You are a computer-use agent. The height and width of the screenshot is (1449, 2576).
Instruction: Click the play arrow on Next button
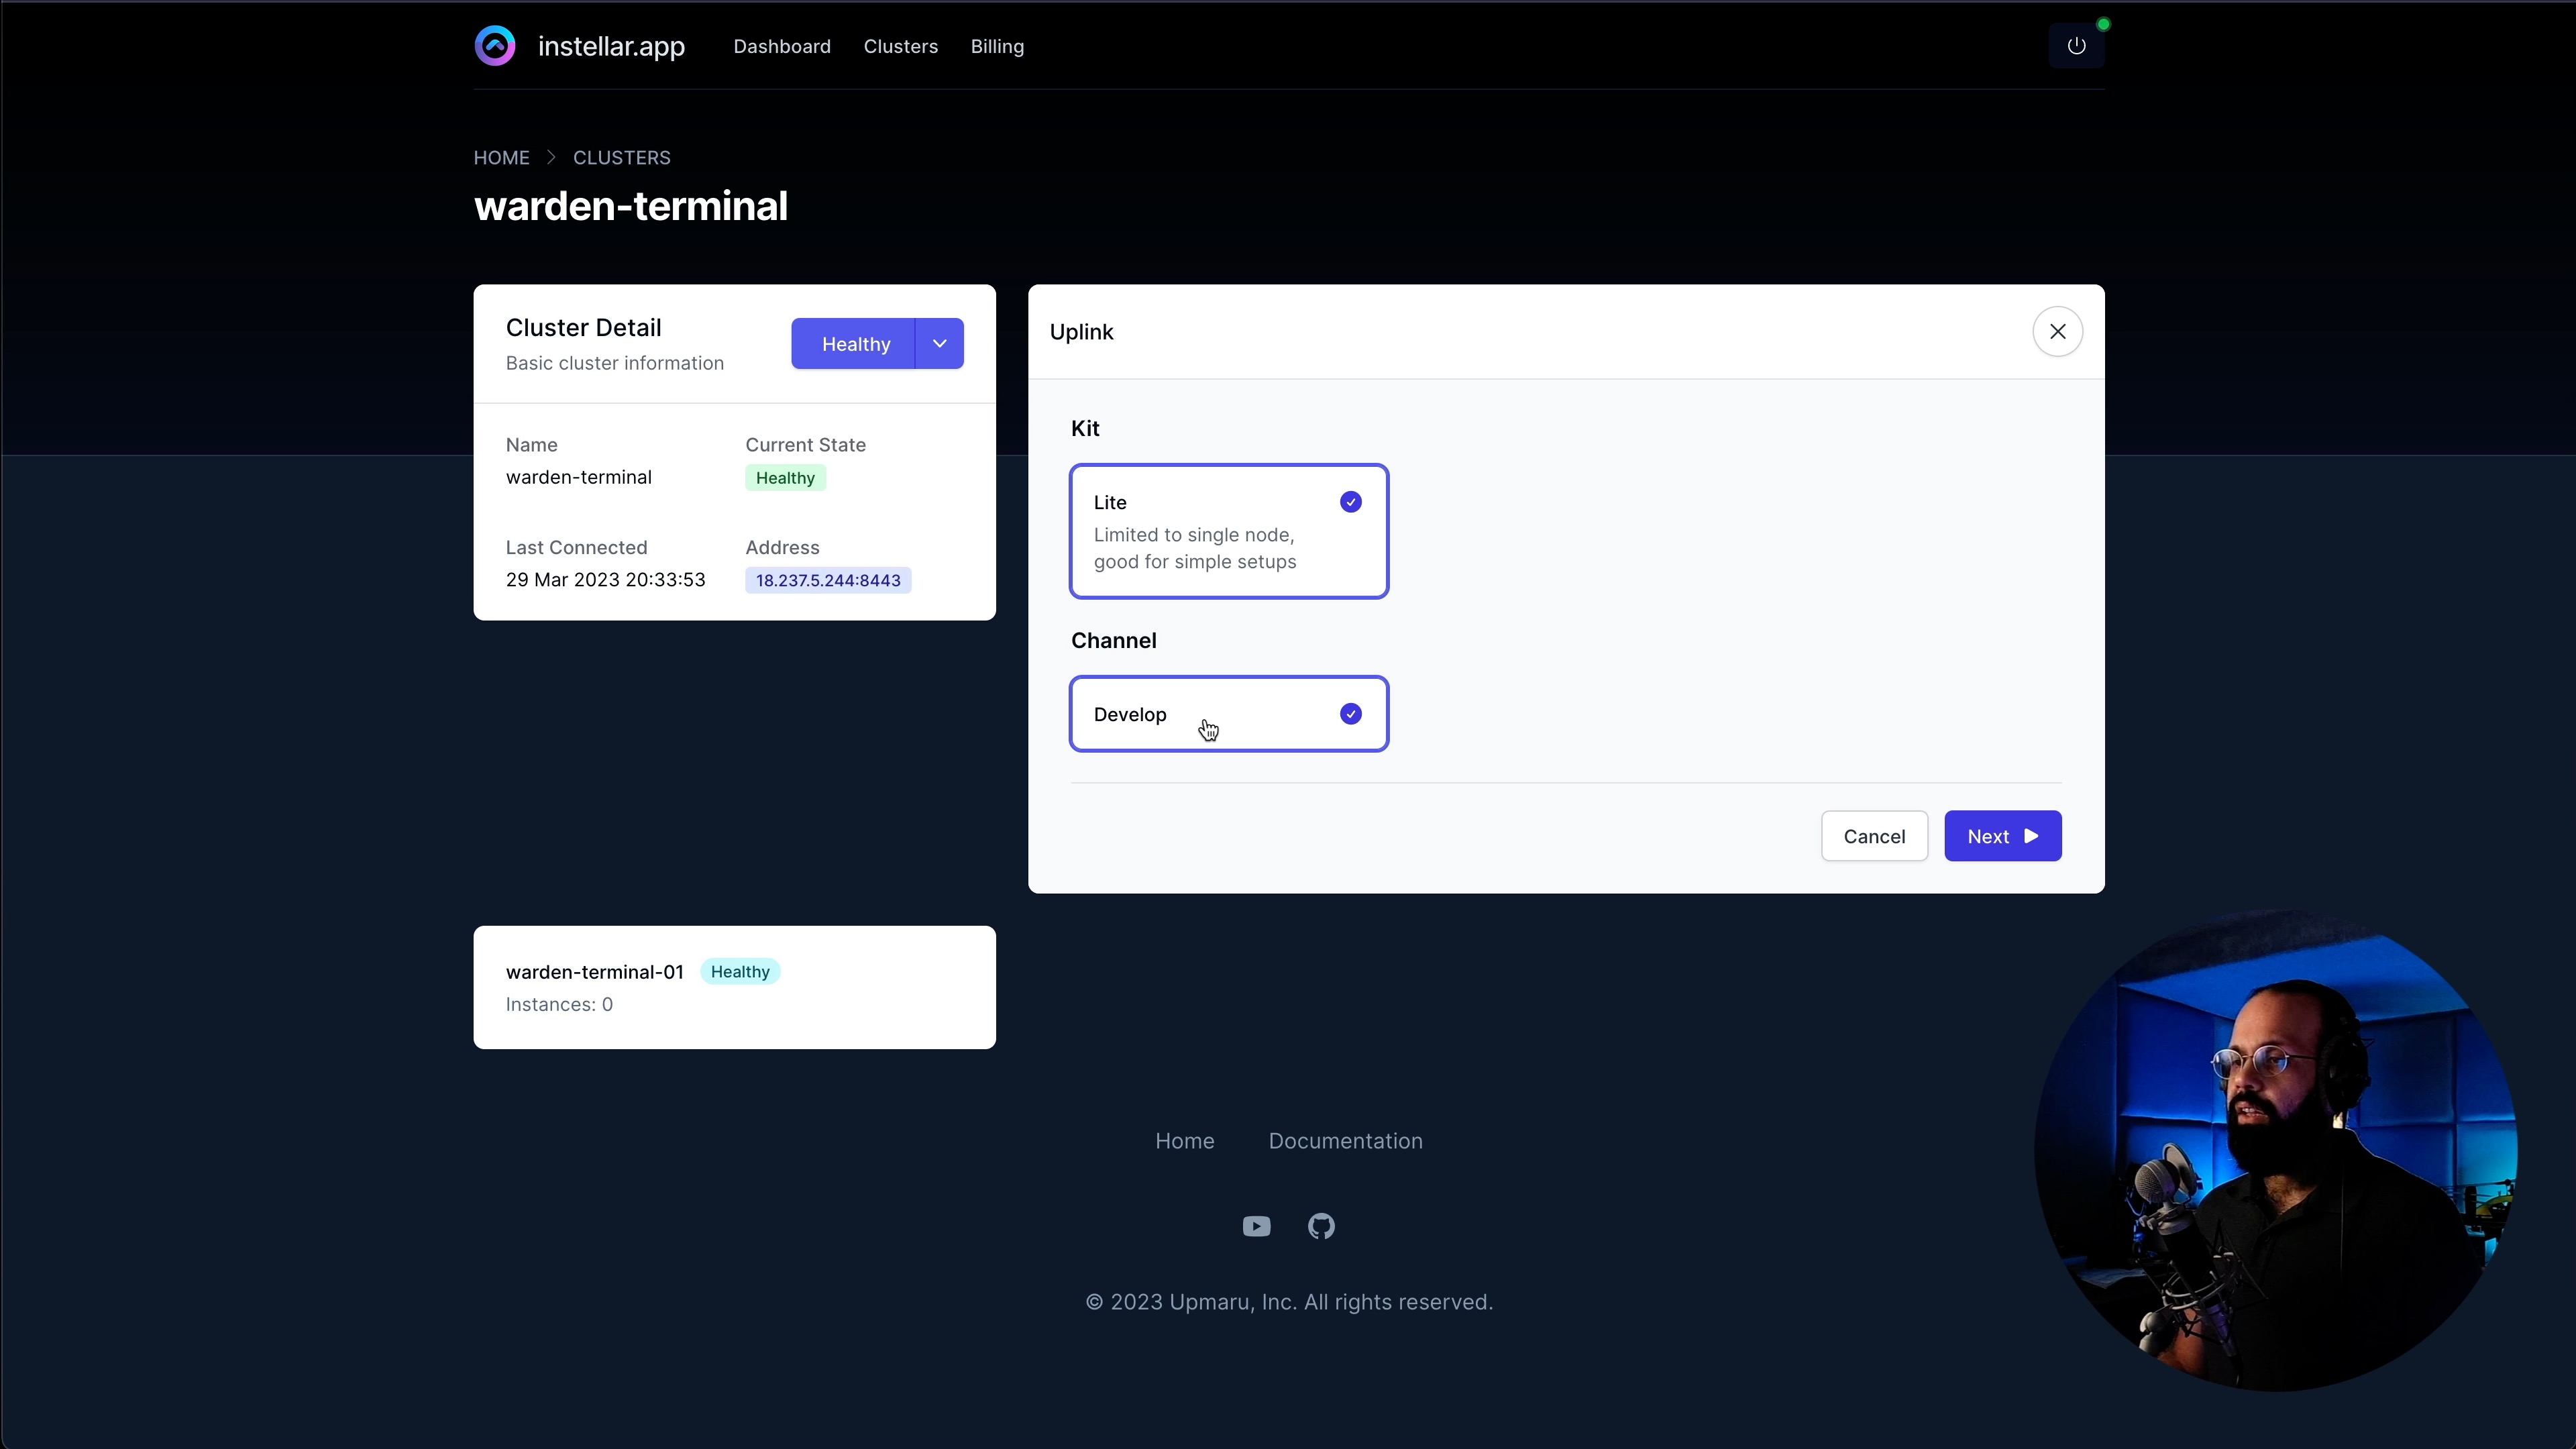click(2031, 836)
